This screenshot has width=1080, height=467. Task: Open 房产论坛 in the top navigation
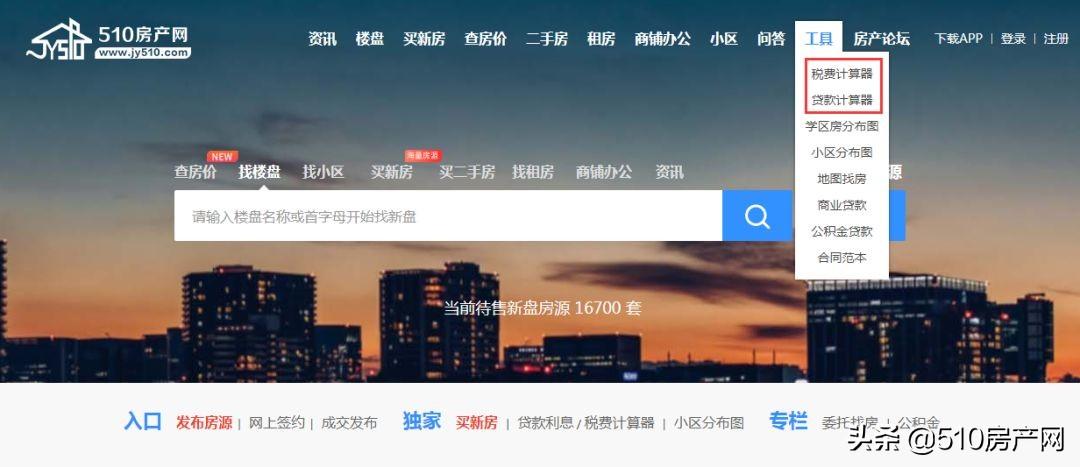point(882,39)
